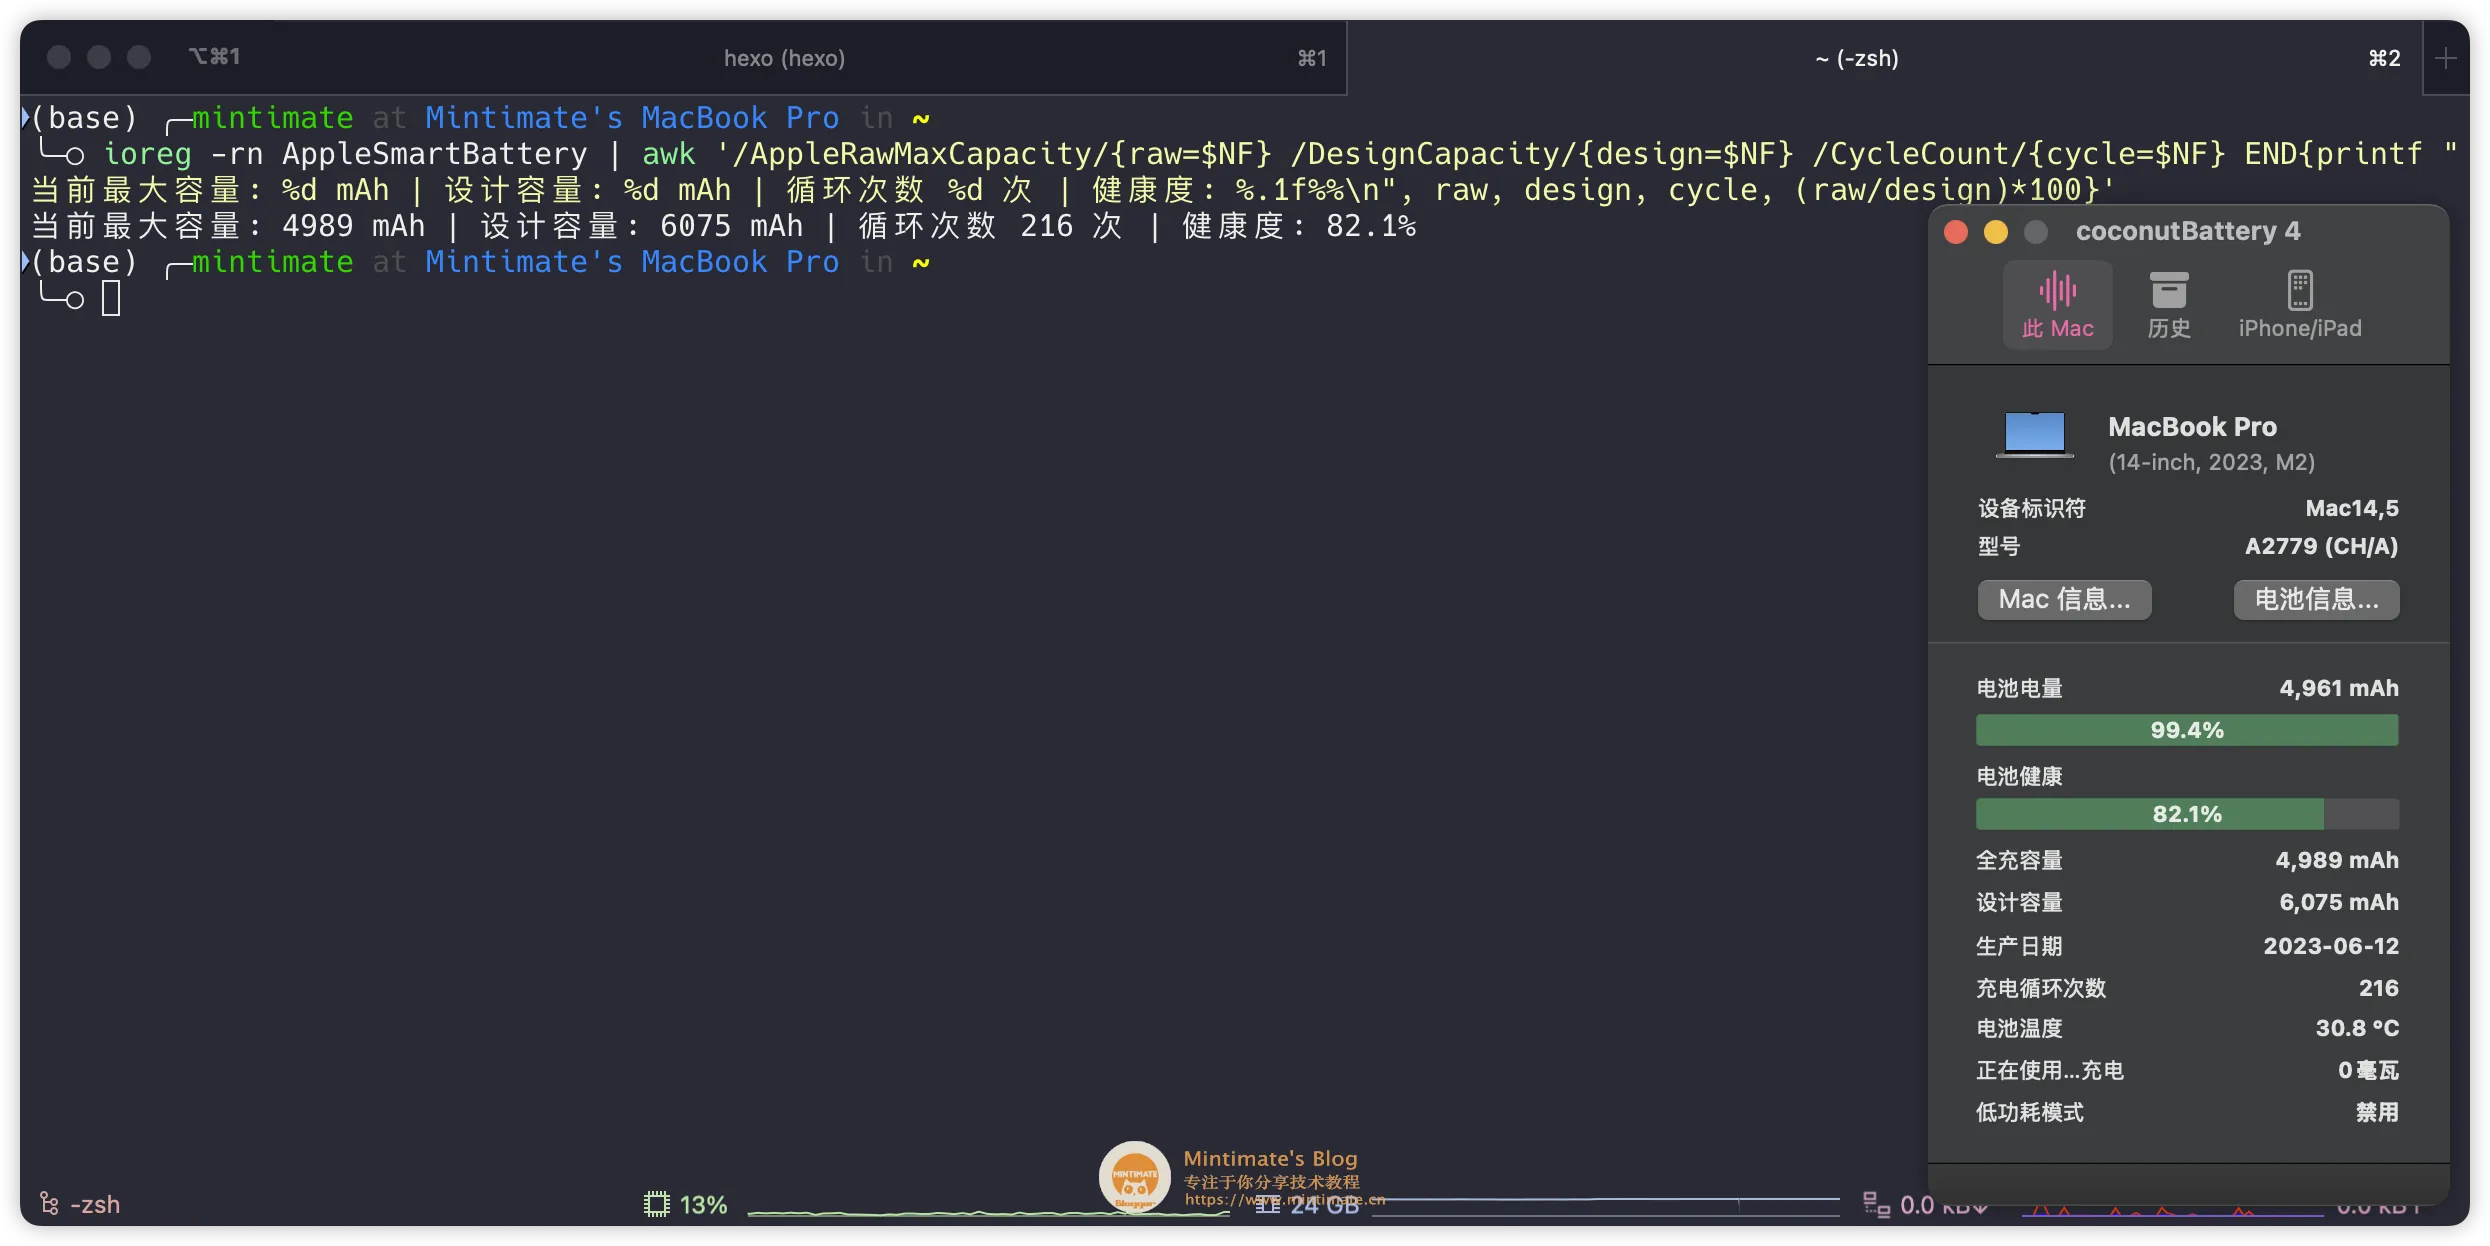The width and height of the screenshot is (2490, 1246).
Task: Click the battery health 82.1% bar
Action: click(2187, 814)
